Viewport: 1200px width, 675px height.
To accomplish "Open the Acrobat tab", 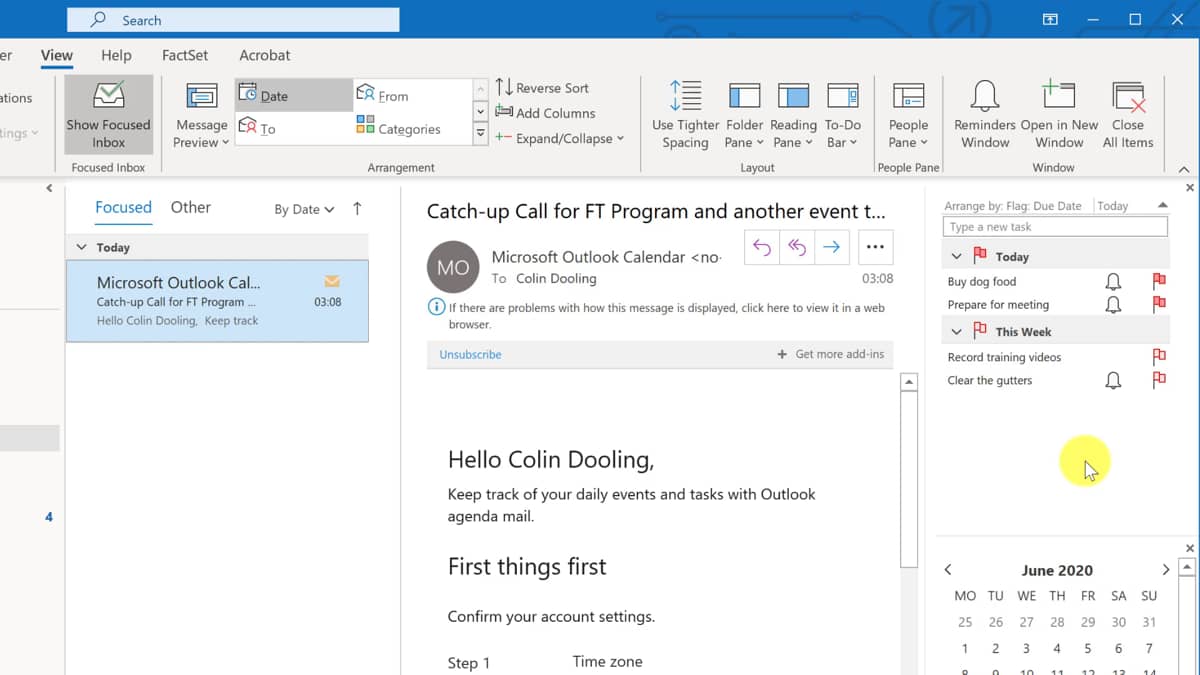I will point(265,55).
